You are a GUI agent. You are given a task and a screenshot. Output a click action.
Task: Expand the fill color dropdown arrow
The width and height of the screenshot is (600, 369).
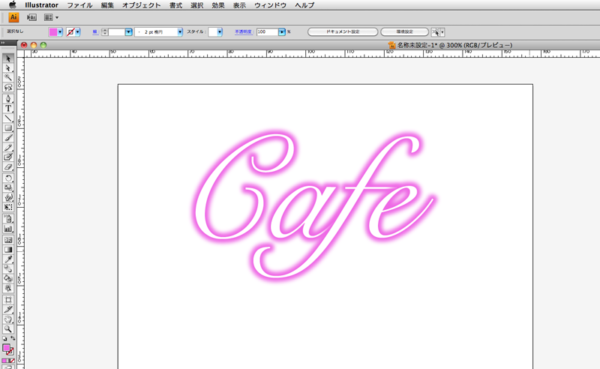(x=60, y=32)
